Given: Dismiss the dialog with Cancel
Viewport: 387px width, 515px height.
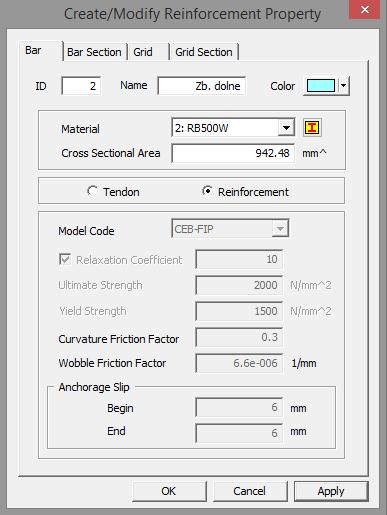Looking at the screenshot, I should [250, 491].
